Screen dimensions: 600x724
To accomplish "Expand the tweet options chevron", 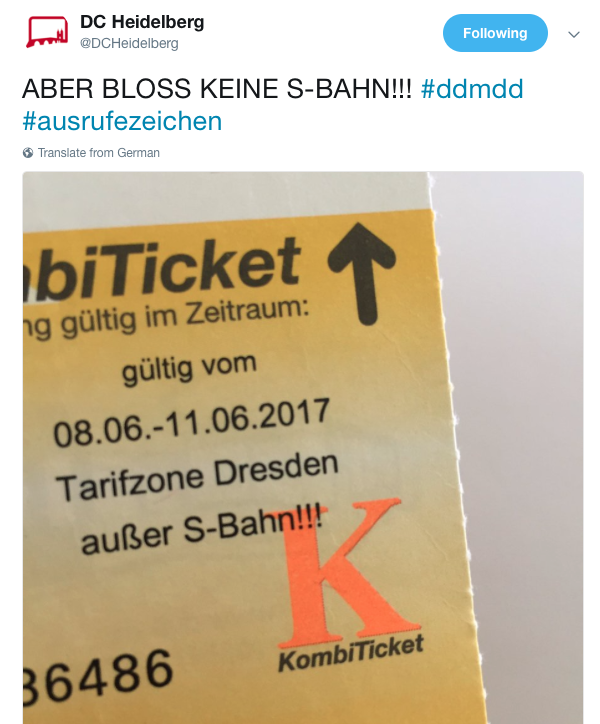I will (x=574, y=34).
